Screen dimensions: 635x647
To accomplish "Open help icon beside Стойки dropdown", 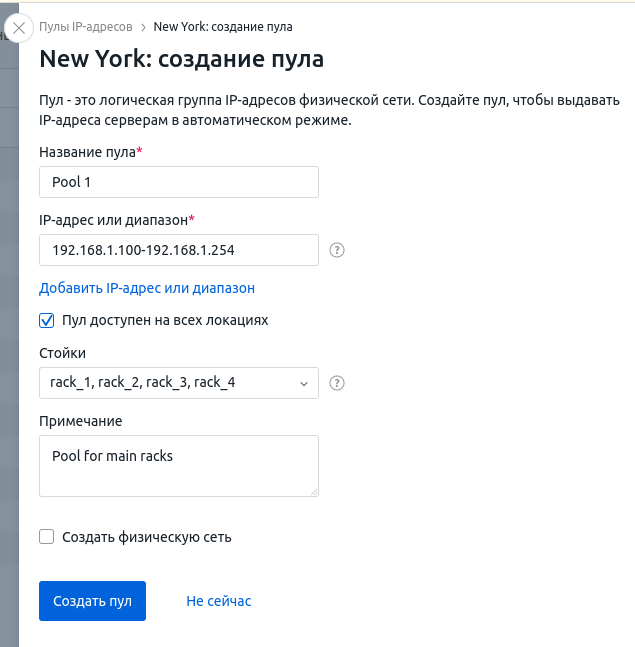I will [337, 383].
